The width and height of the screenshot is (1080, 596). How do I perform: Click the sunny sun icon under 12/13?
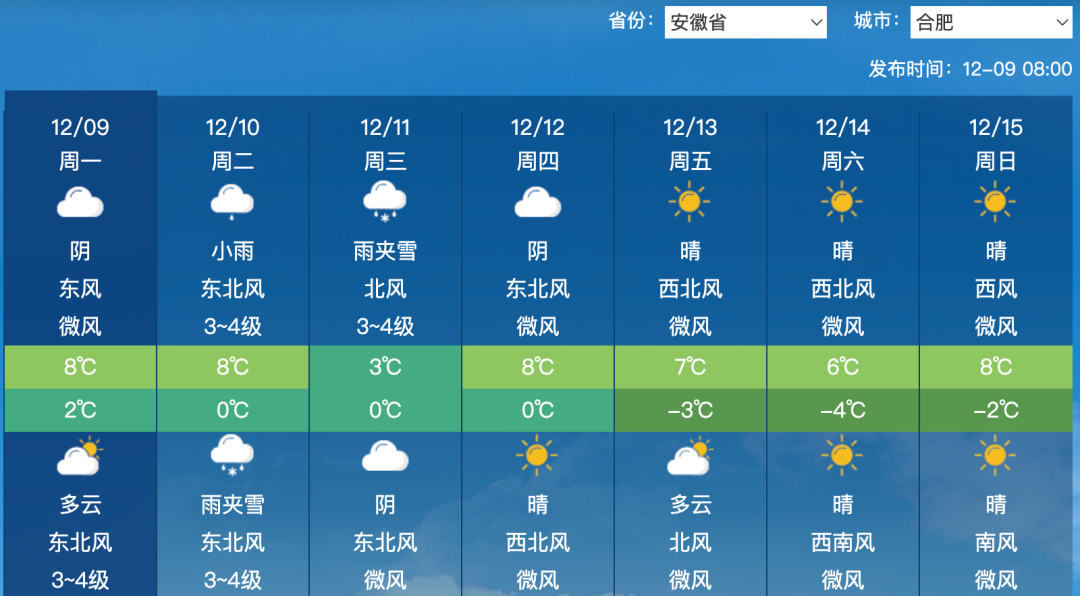(x=690, y=201)
